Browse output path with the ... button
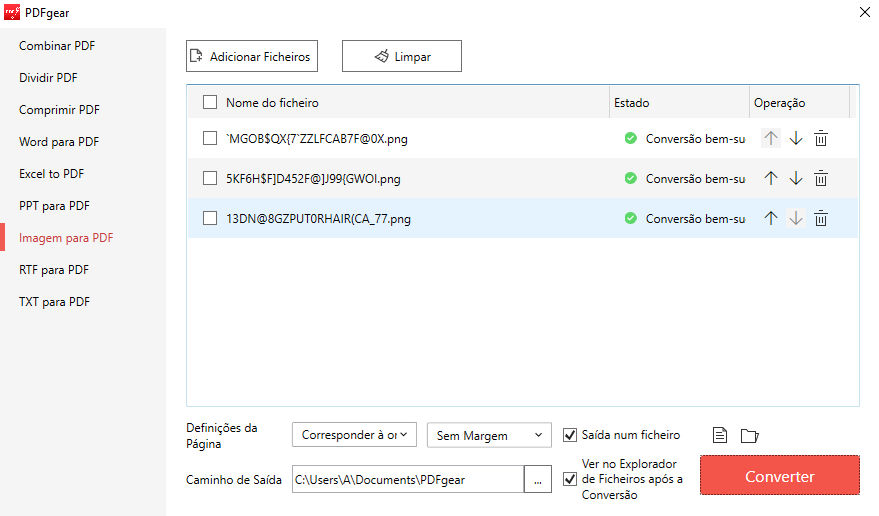Viewport: 879px width, 516px height. pyautogui.click(x=538, y=480)
